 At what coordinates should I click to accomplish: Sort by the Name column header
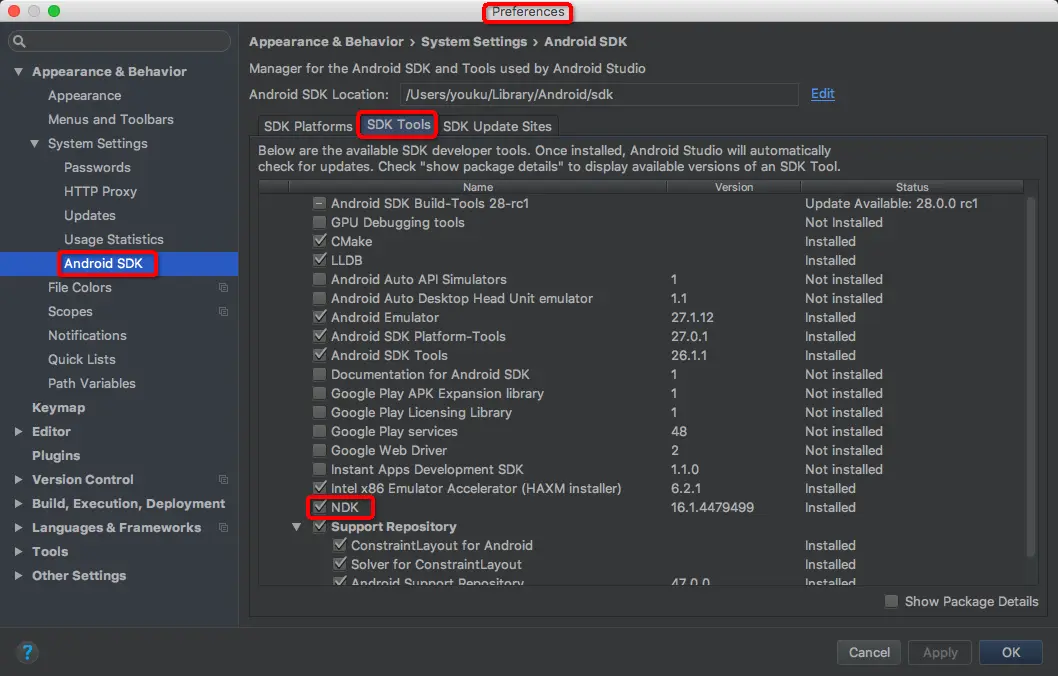(x=478, y=187)
